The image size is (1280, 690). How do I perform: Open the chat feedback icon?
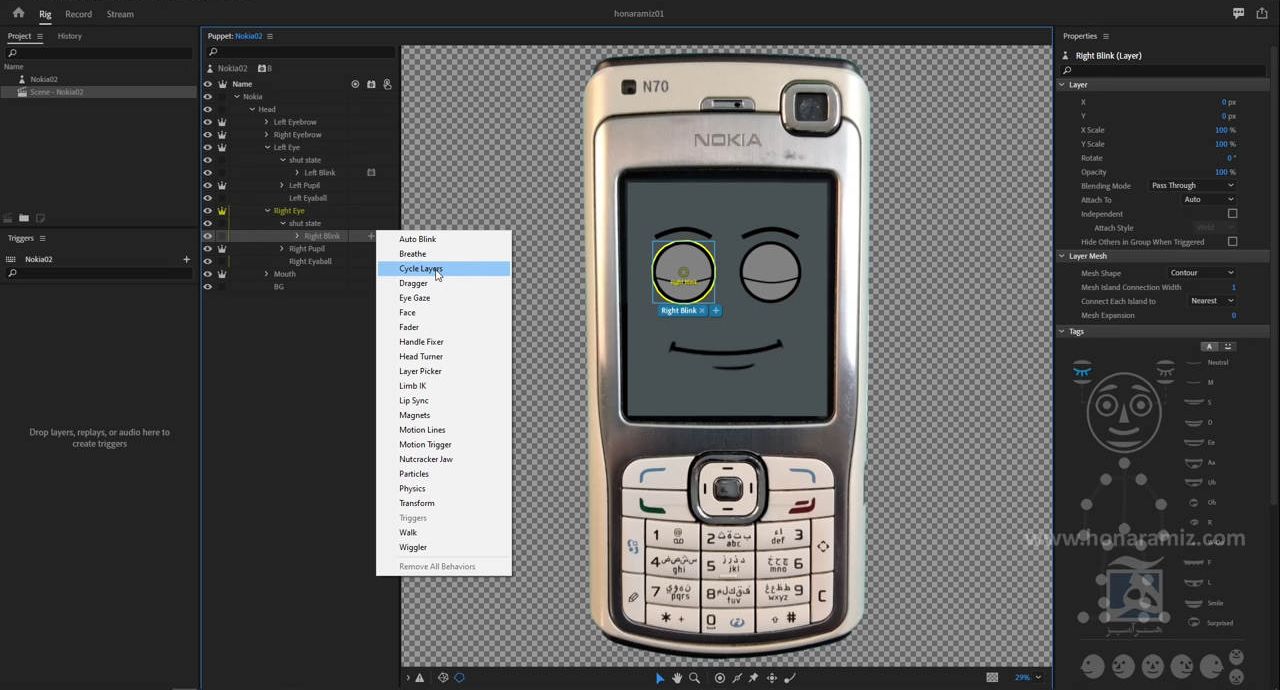click(x=1238, y=13)
